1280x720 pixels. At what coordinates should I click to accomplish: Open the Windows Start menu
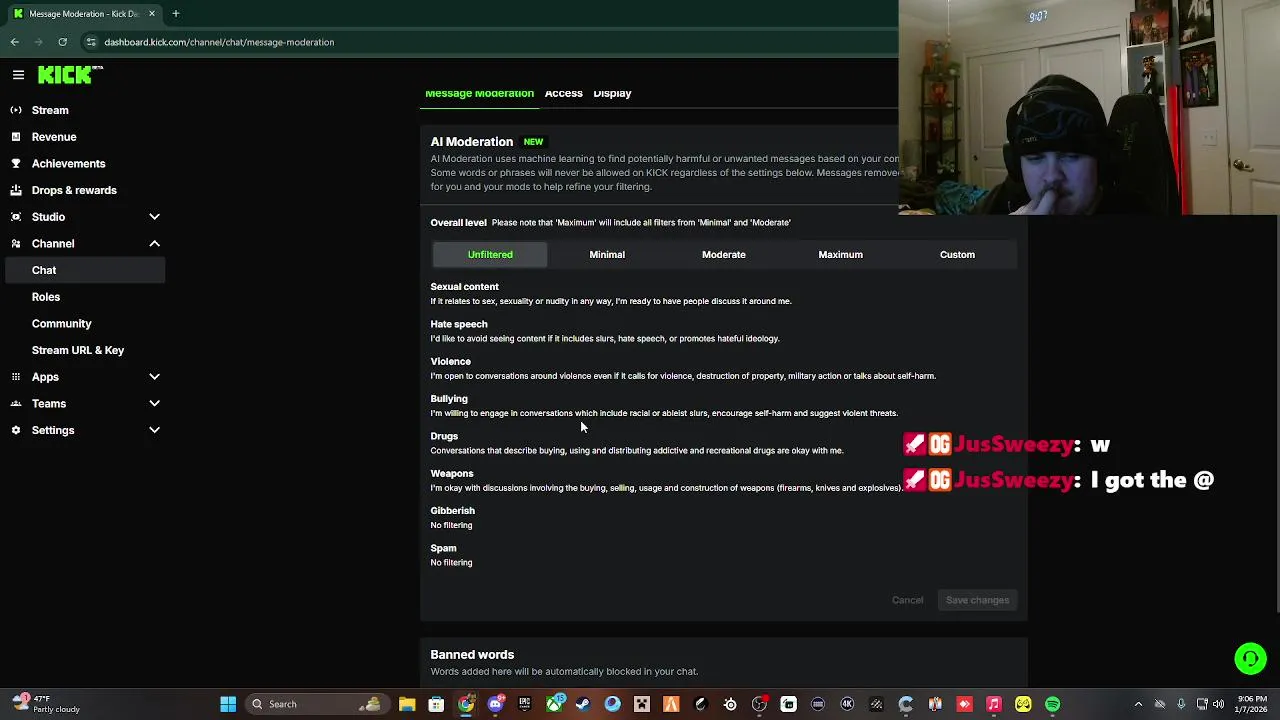coord(228,704)
